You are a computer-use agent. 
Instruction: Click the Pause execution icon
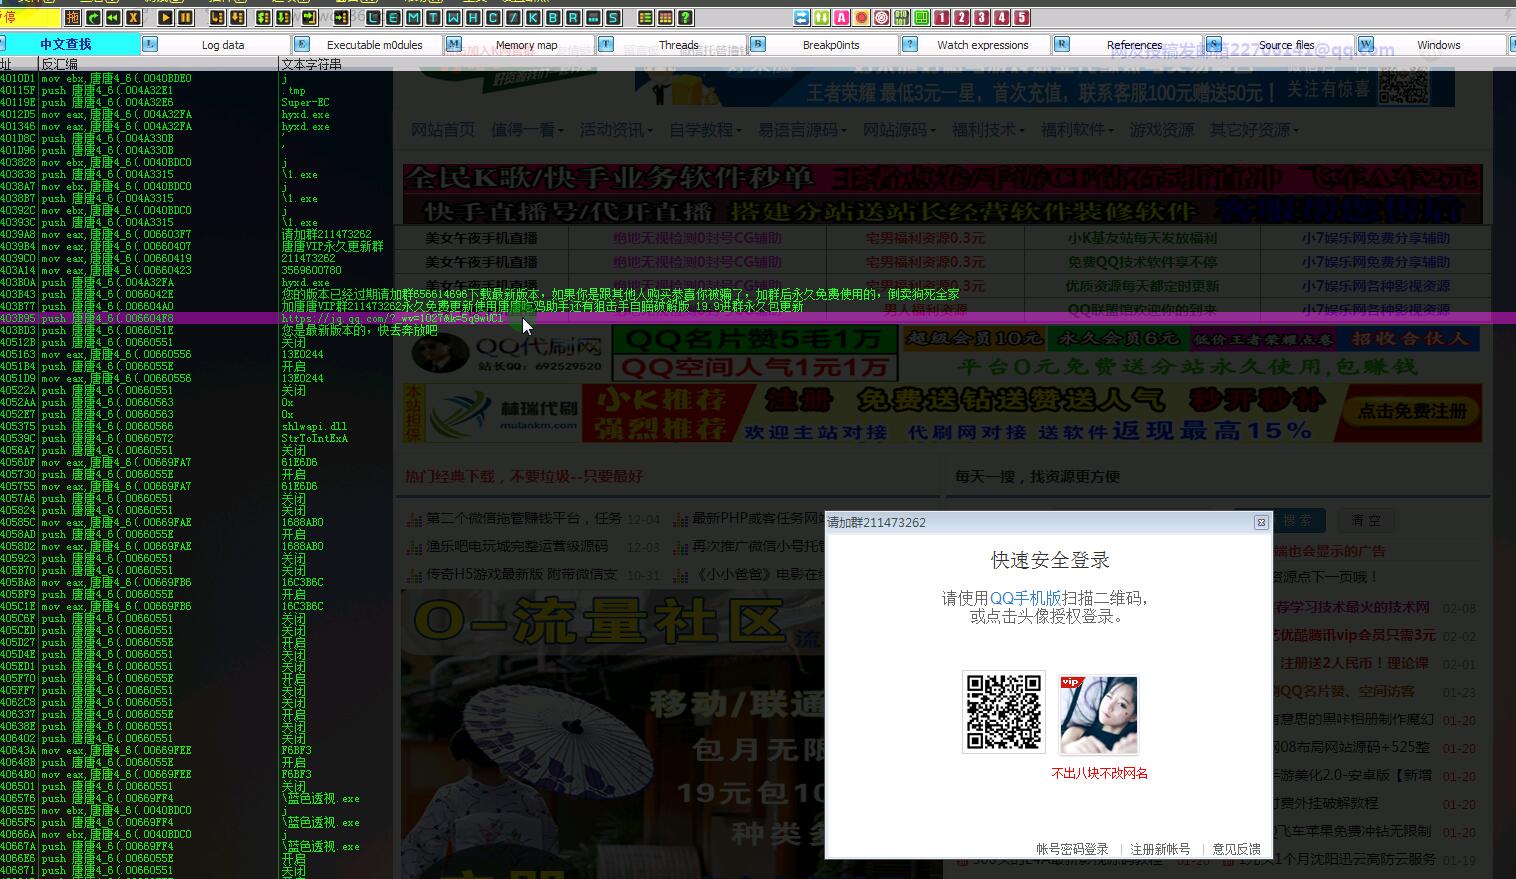pos(187,17)
